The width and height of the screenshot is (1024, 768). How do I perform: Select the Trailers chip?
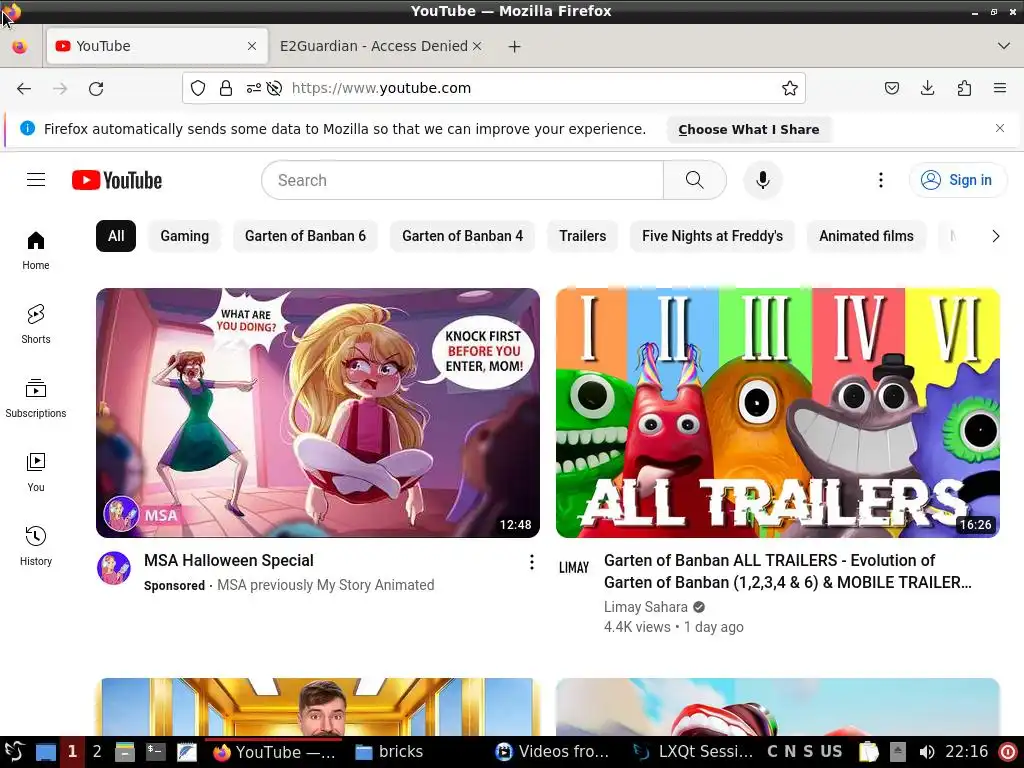[583, 236]
